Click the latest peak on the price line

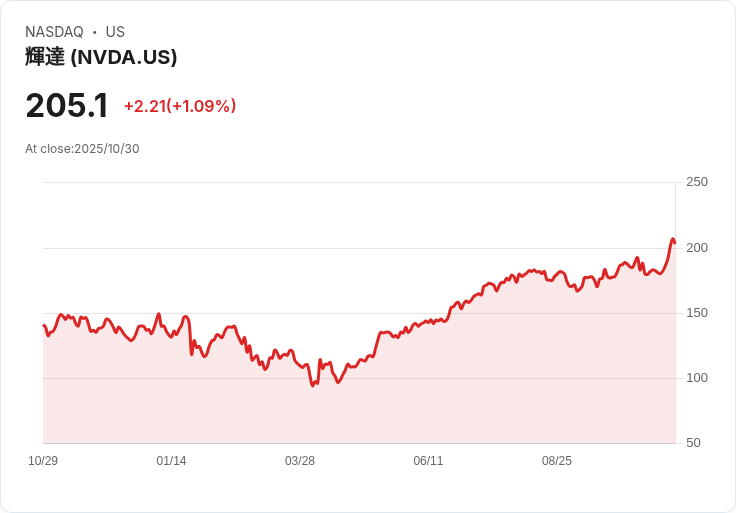click(673, 239)
